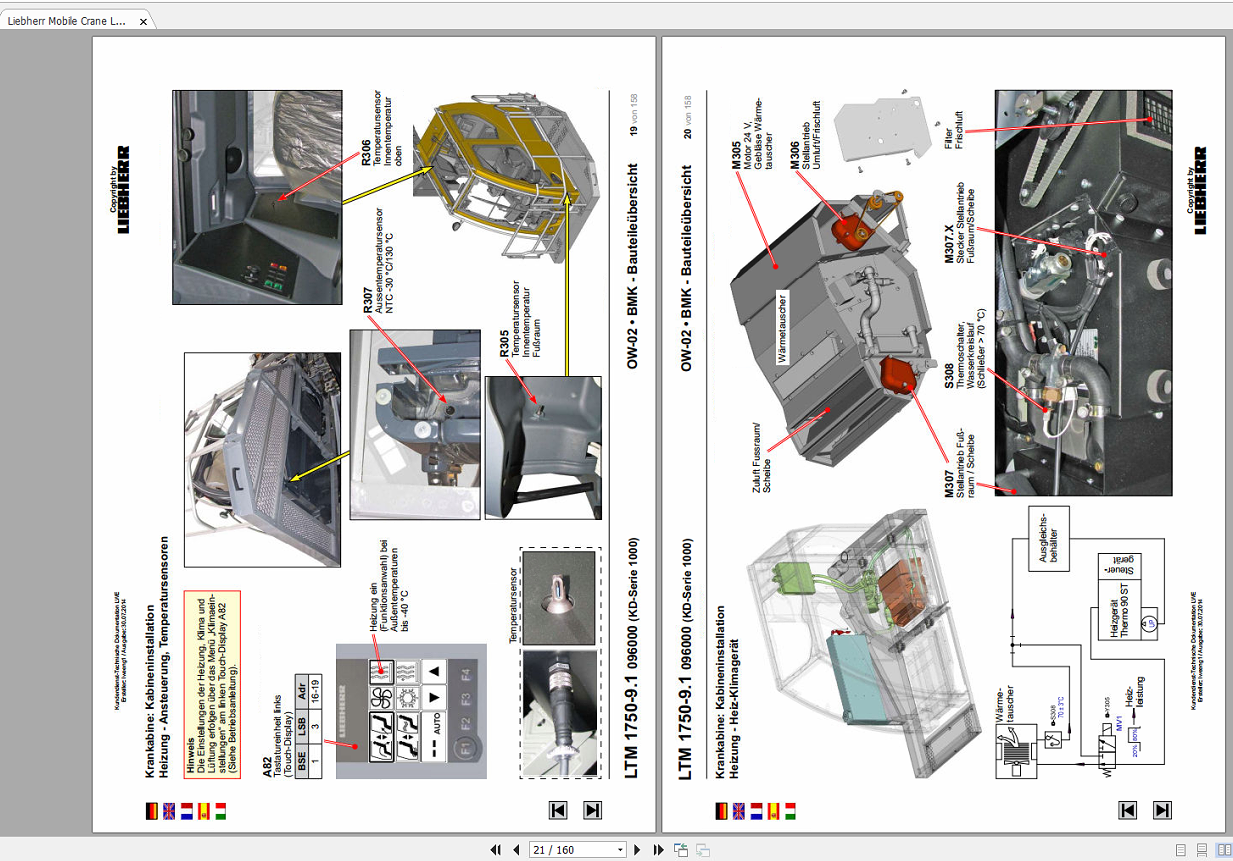Click the forward-arrow button on page 19
The height and width of the screenshot is (861, 1233).
point(592,810)
